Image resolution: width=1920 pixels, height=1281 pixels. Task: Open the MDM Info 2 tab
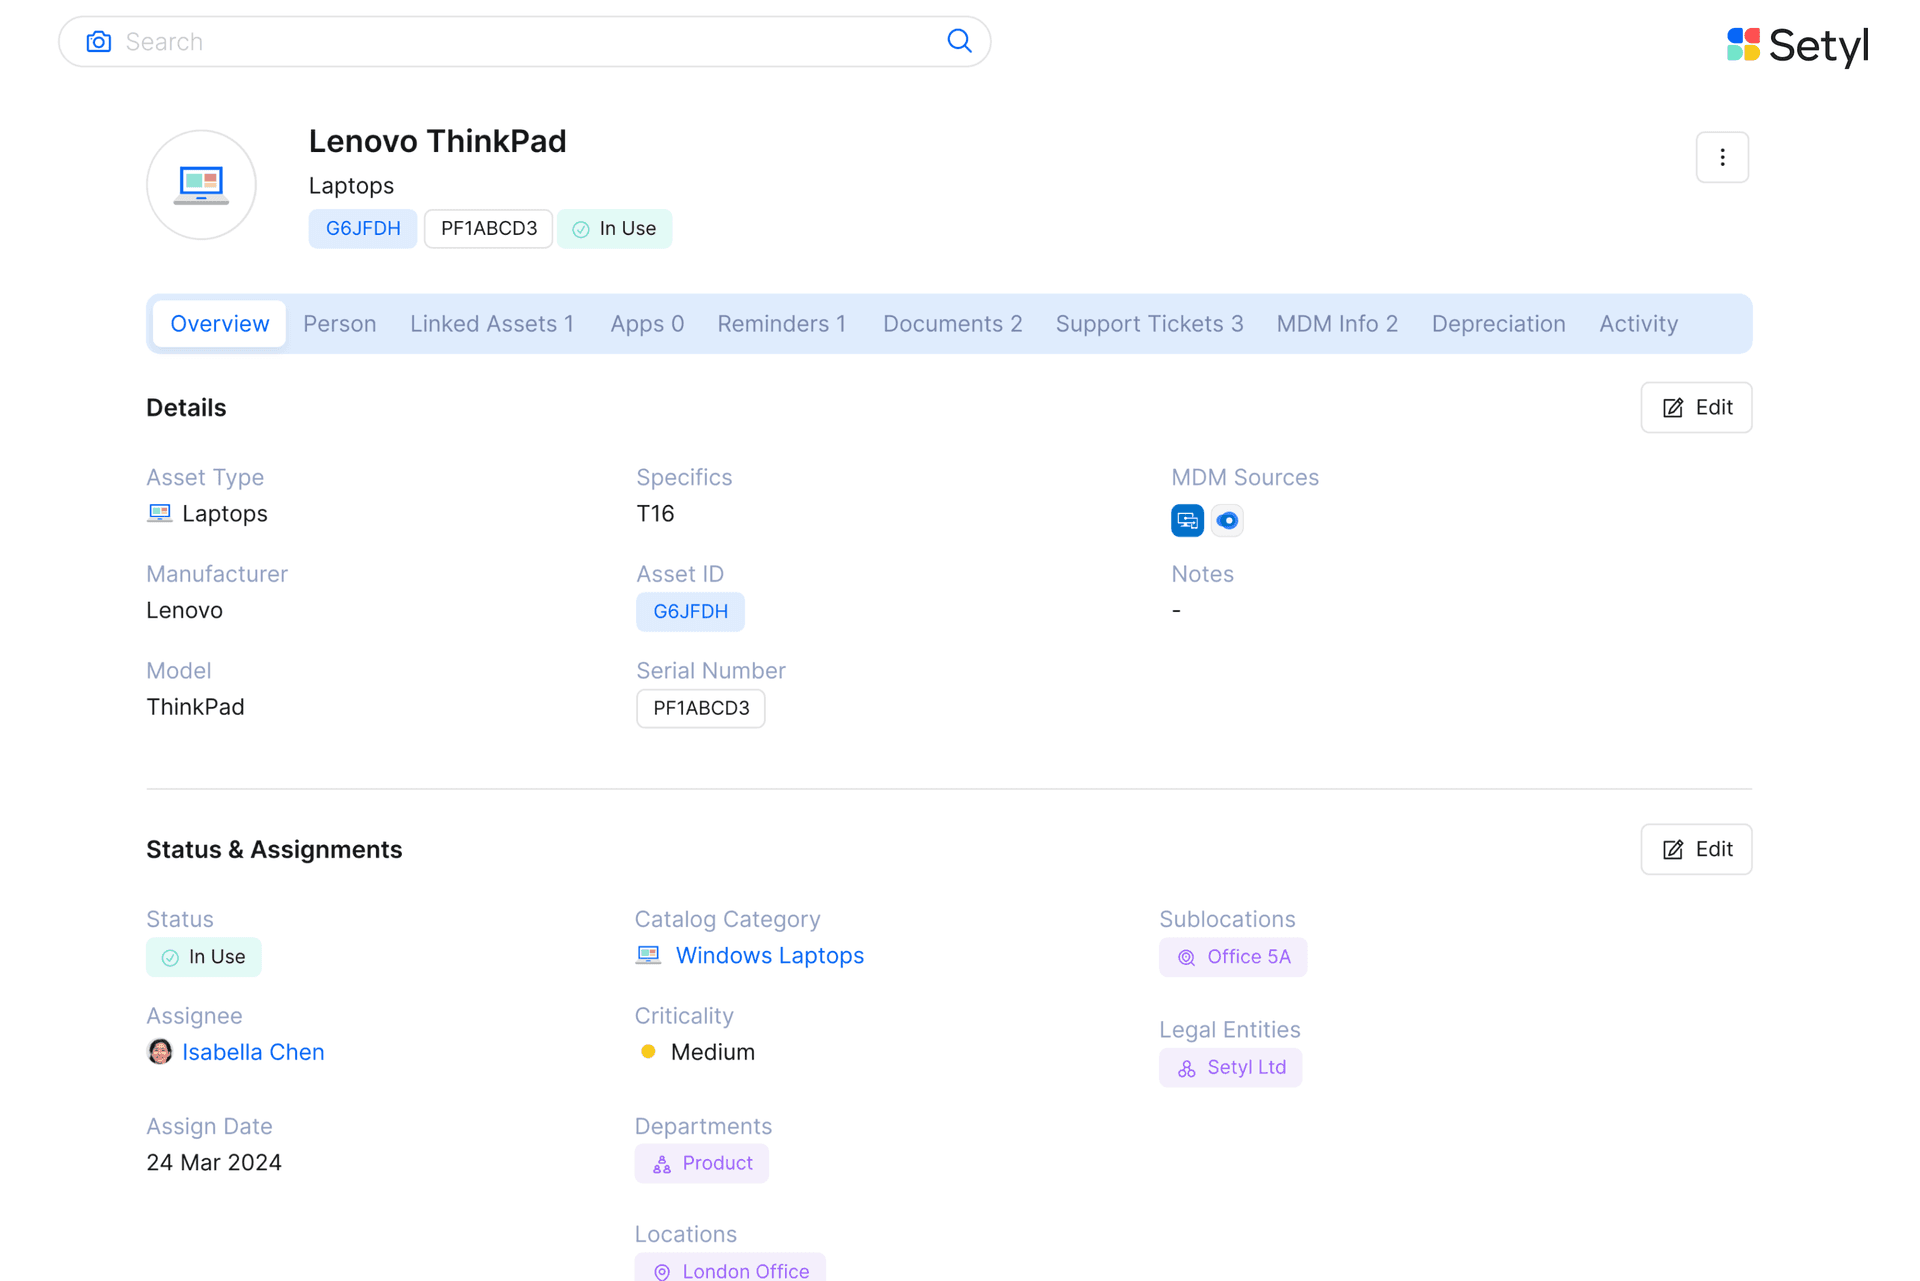point(1337,324)
